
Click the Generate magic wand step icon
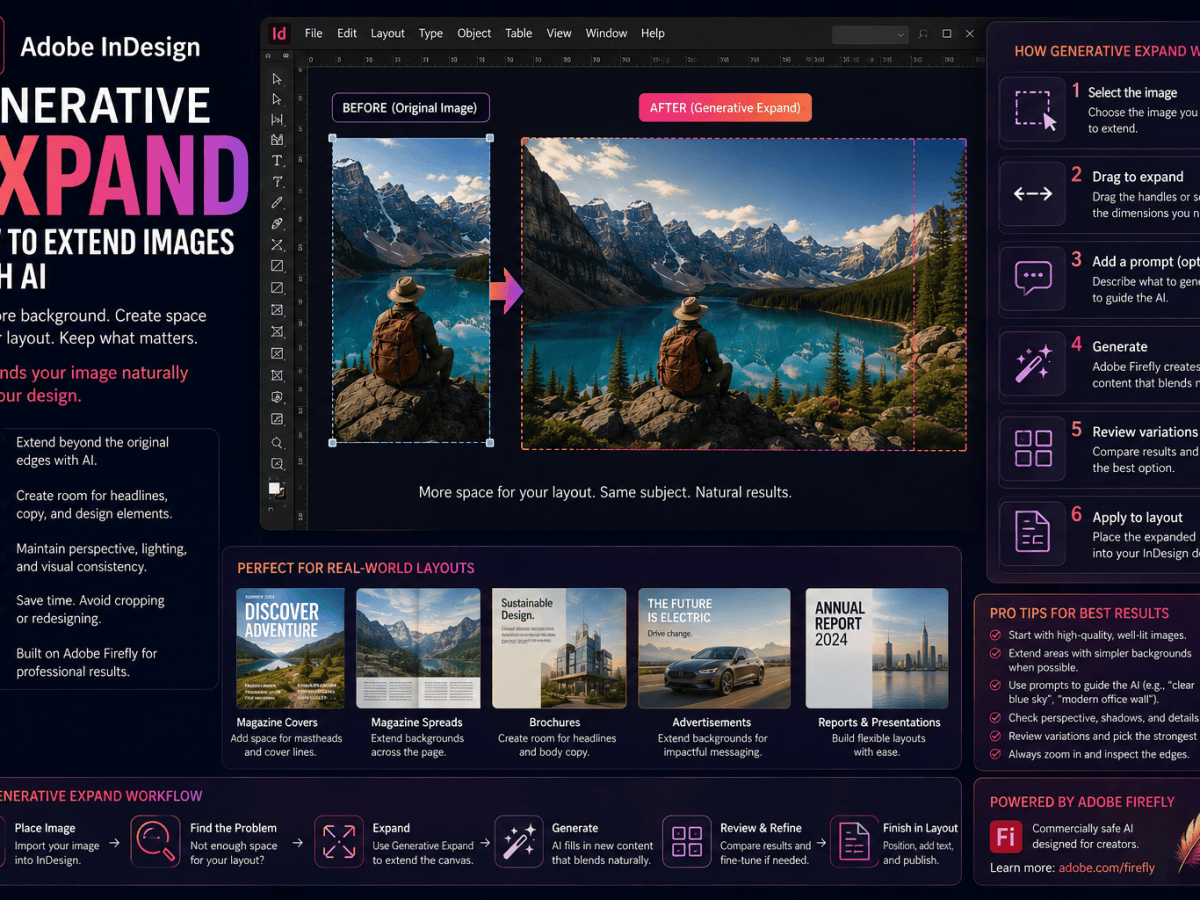(1033, 363)
